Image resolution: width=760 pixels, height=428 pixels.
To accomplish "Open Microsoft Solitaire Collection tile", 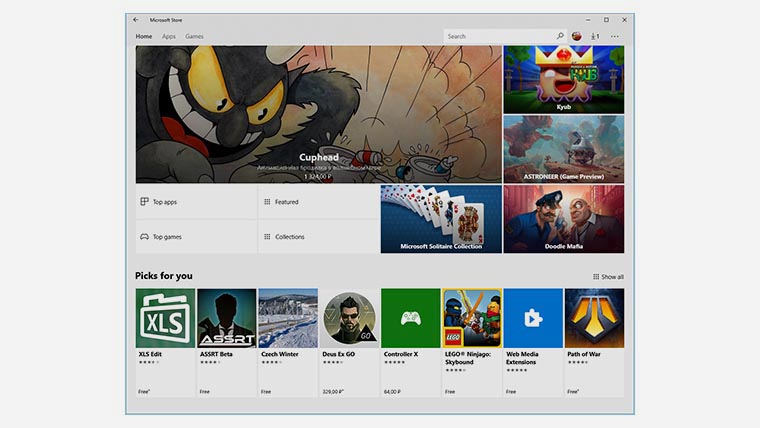I will pyautogui.click(x=441, y=219).
